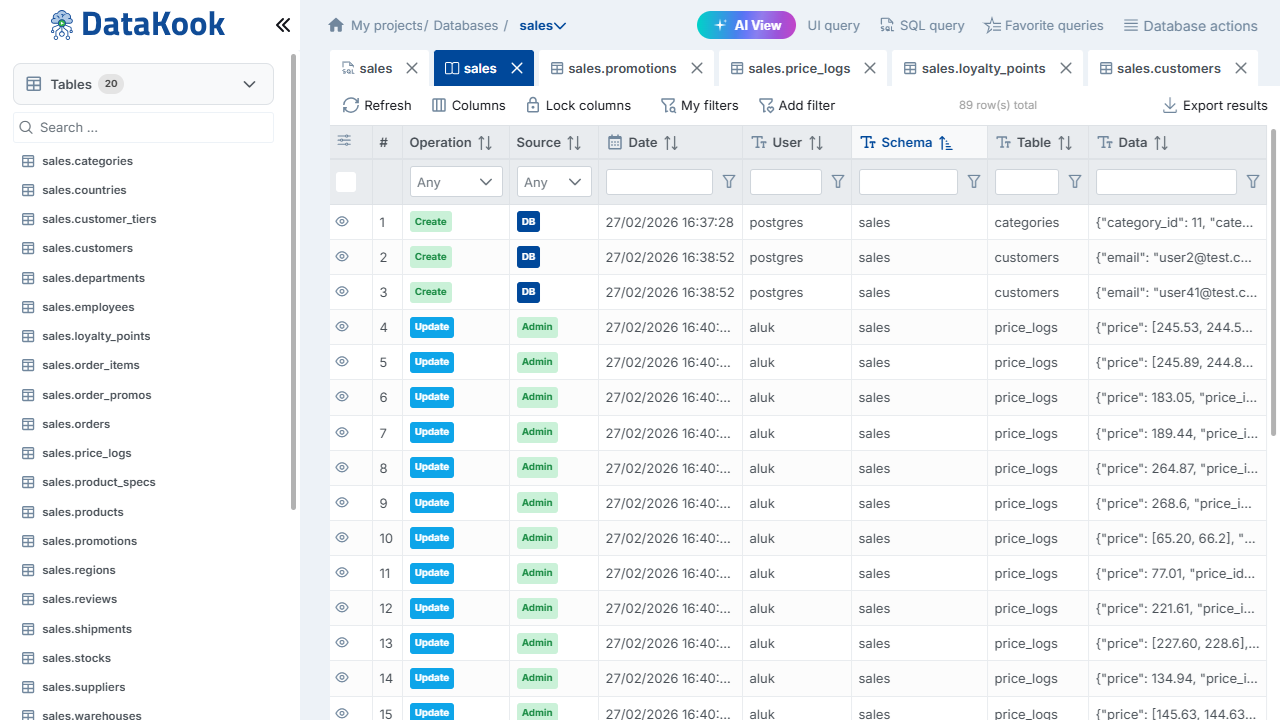
Task: View row 9 details eye icon
Action: (342, 502)
